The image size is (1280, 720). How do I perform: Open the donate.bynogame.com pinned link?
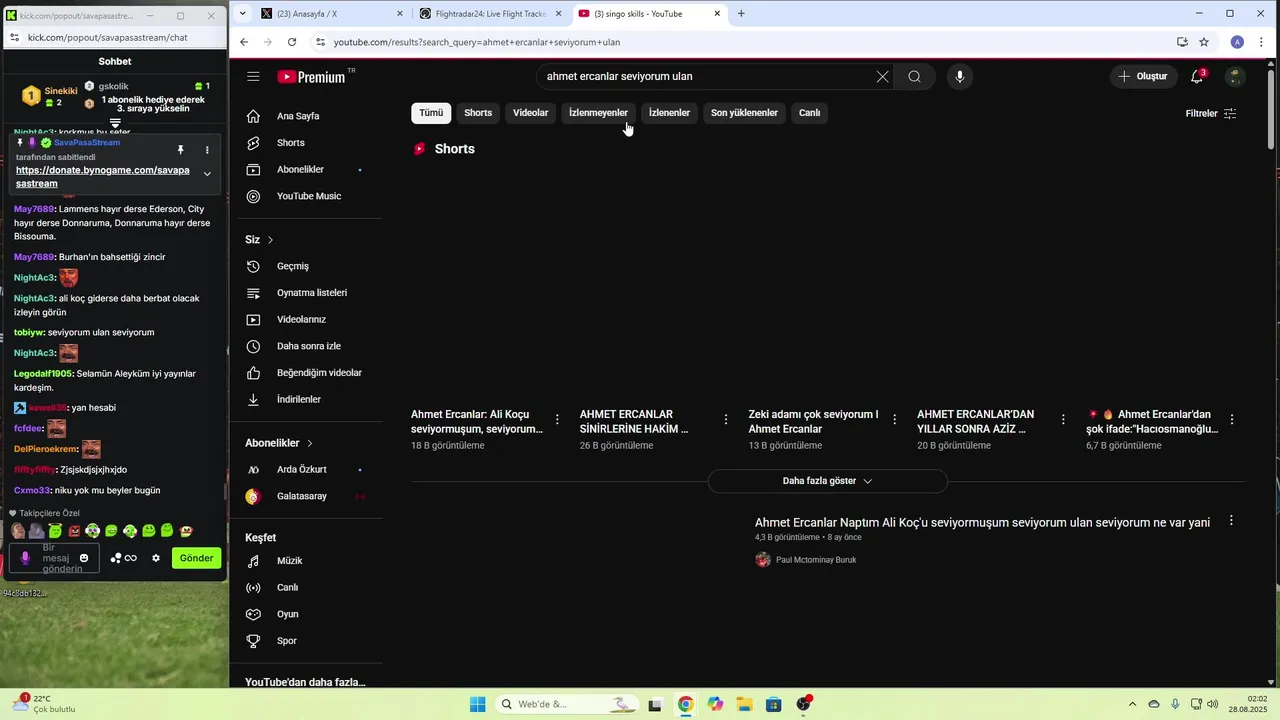click(x=102, y=177)
